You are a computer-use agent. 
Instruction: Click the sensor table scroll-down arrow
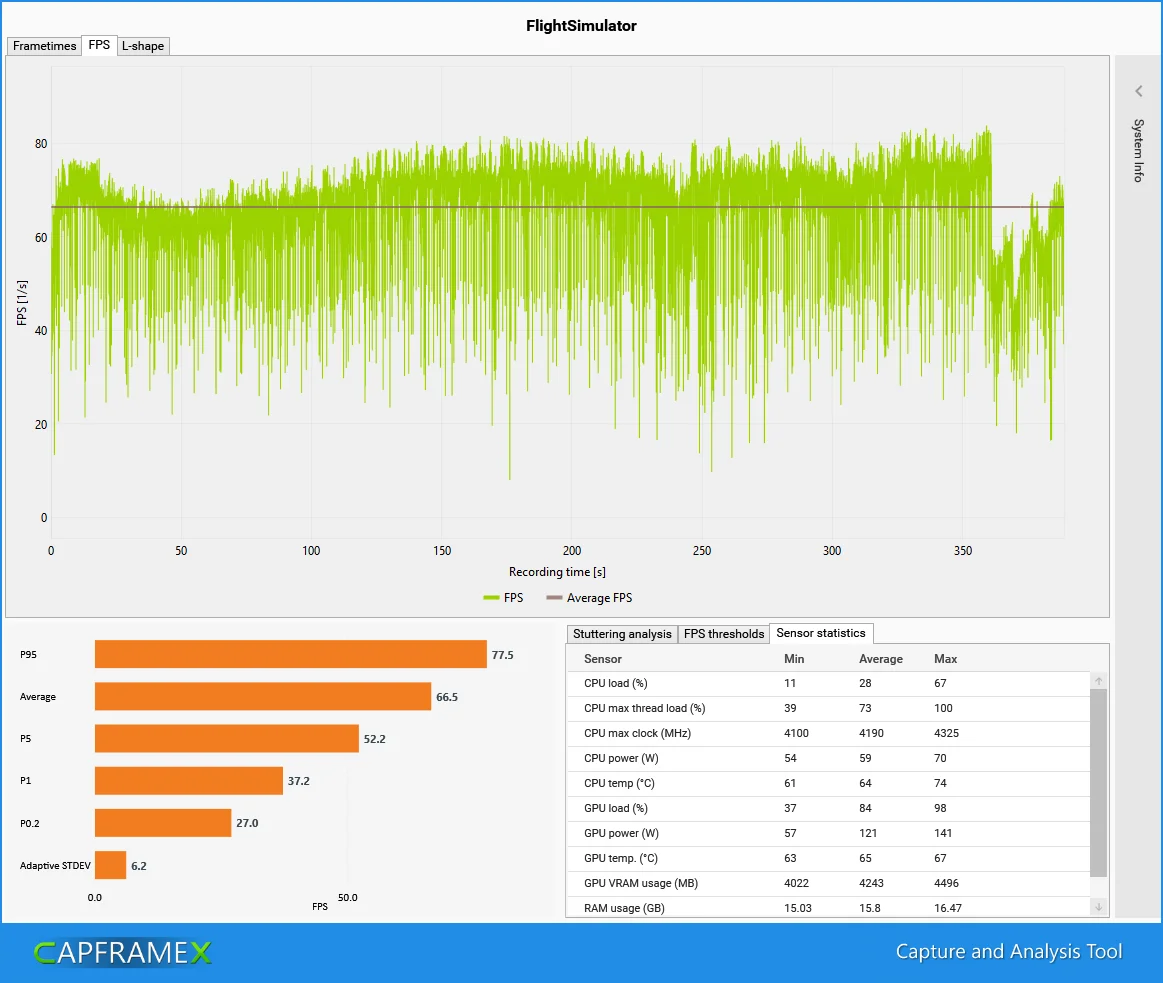[x=1098, y=906]
